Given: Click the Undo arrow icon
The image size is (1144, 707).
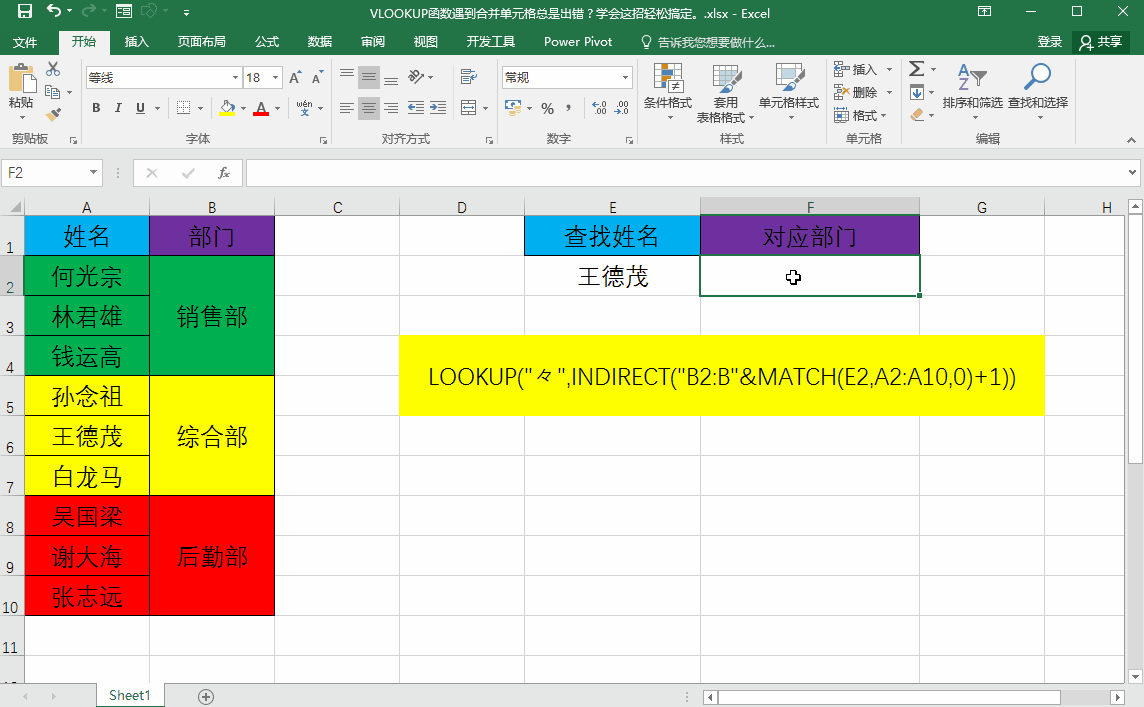Looking at the screenshot, I should (54, 11).
